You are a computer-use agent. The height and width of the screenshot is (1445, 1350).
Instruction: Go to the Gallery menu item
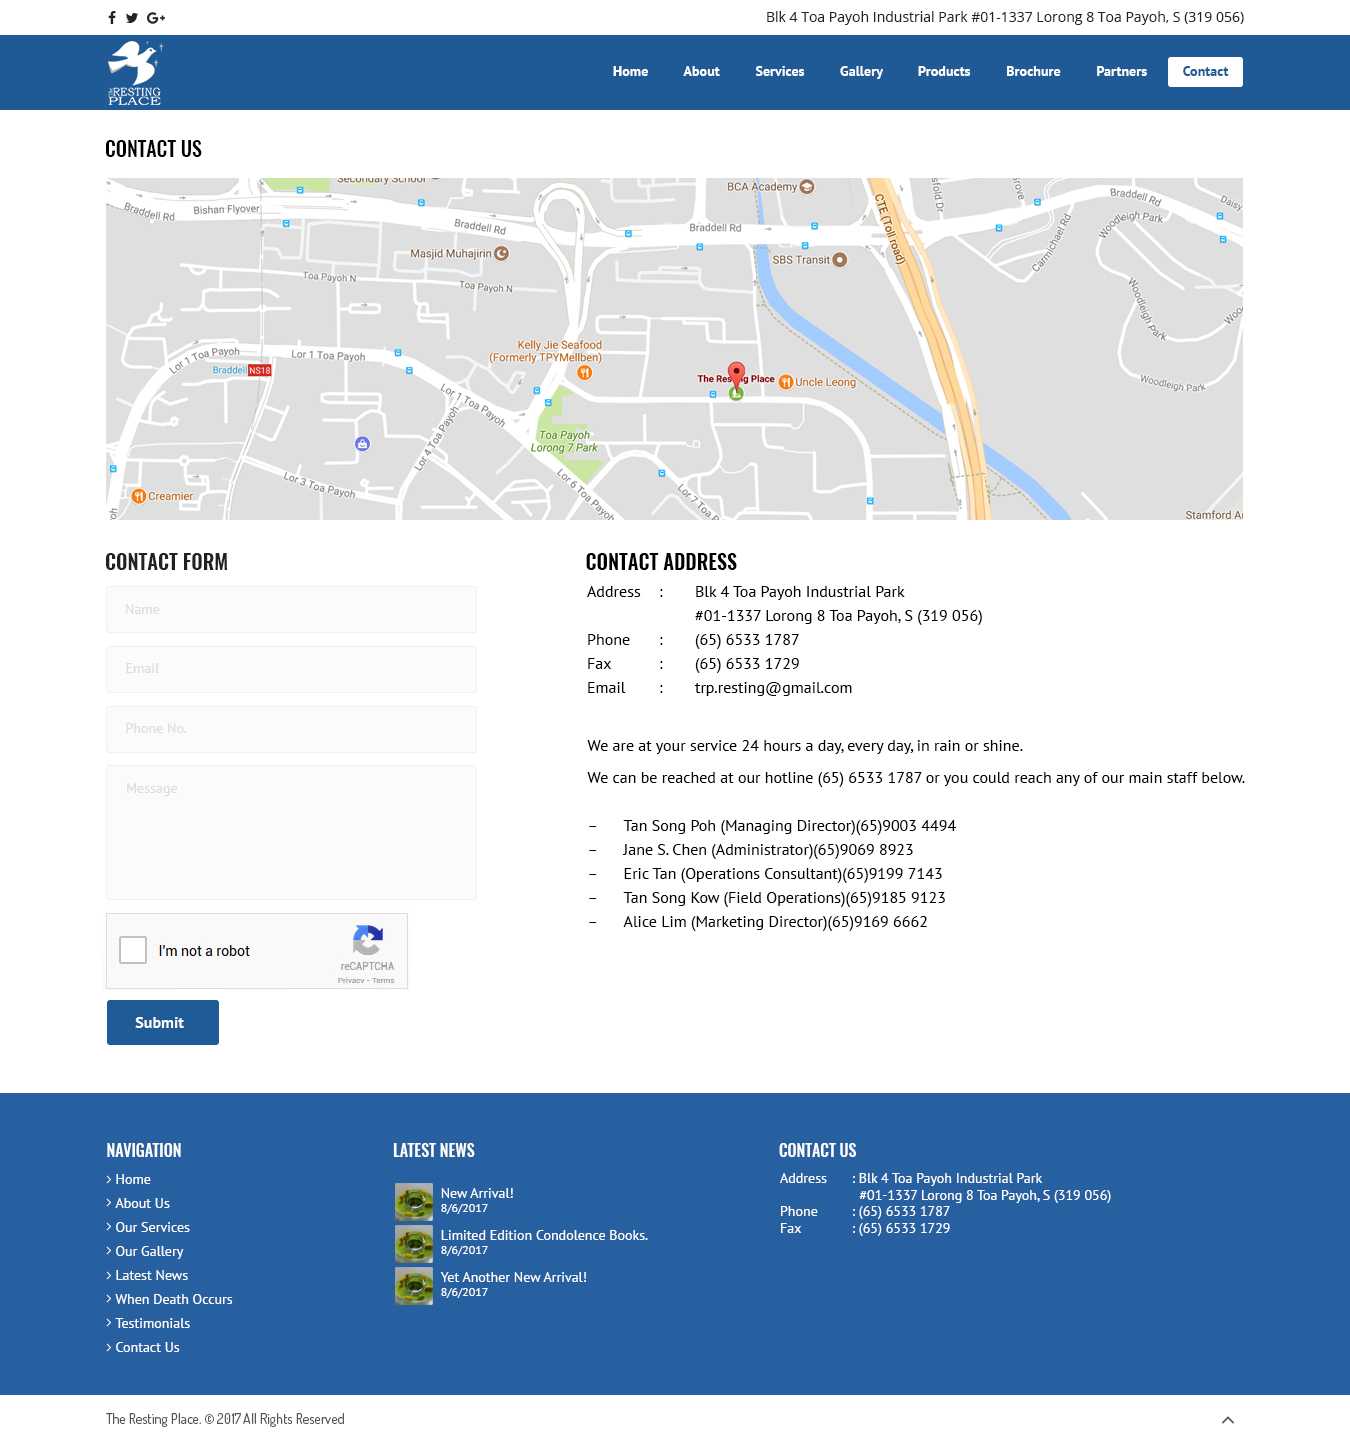click(861, 72)
